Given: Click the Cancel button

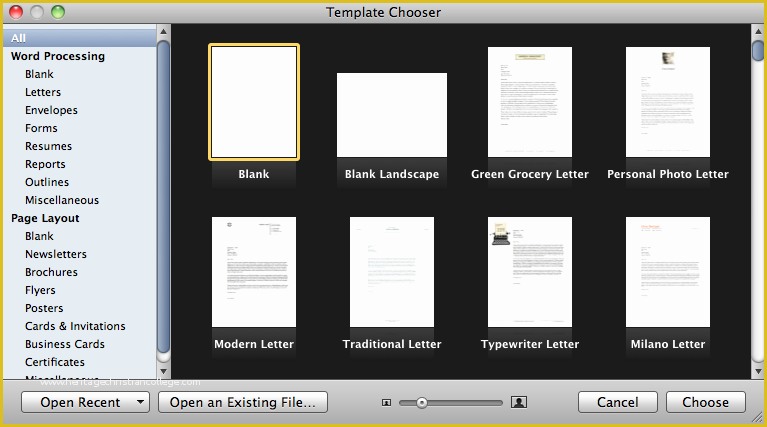Looking at the screenshot, I should click(617, 402).
